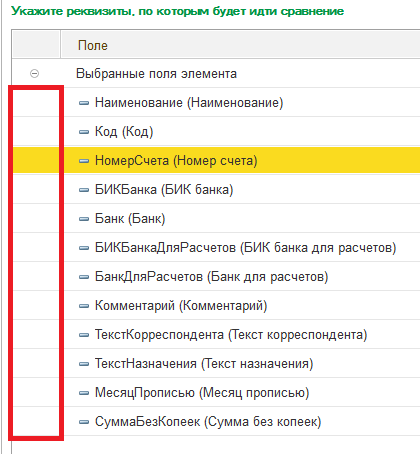Collapse the Выбранные поля элемента group

pyautogui.click(x=34, y=73)
